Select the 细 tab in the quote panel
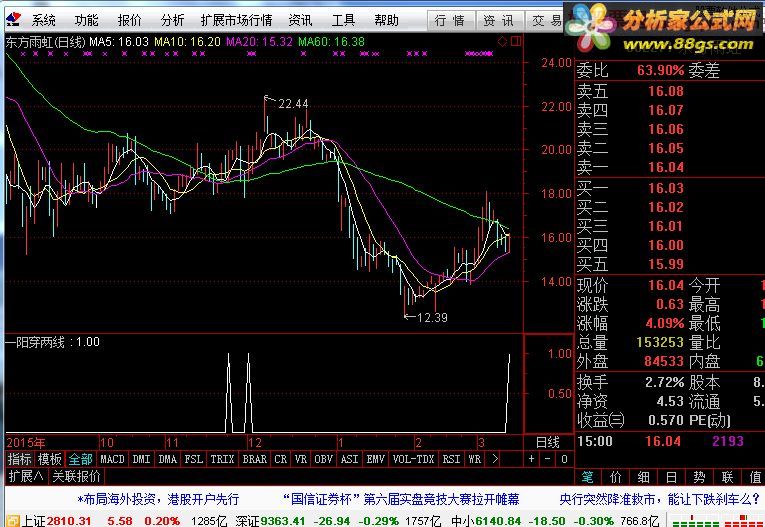 644,477
